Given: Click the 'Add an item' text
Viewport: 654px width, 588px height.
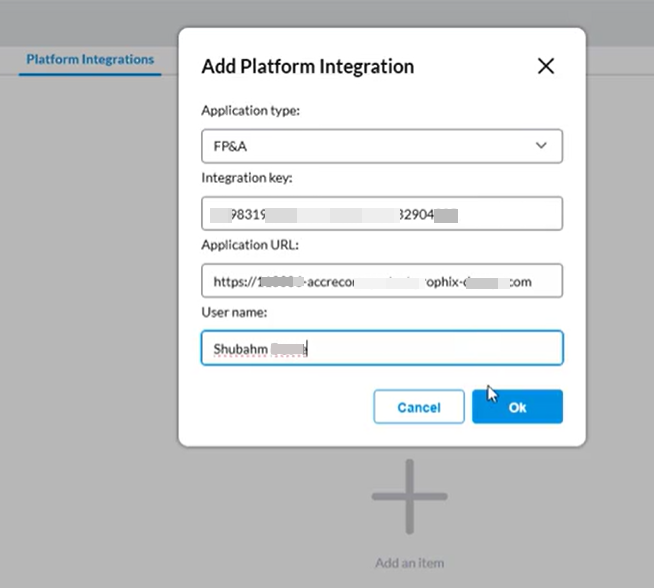Looking at the screenshot, I should (x=410, y=563).
